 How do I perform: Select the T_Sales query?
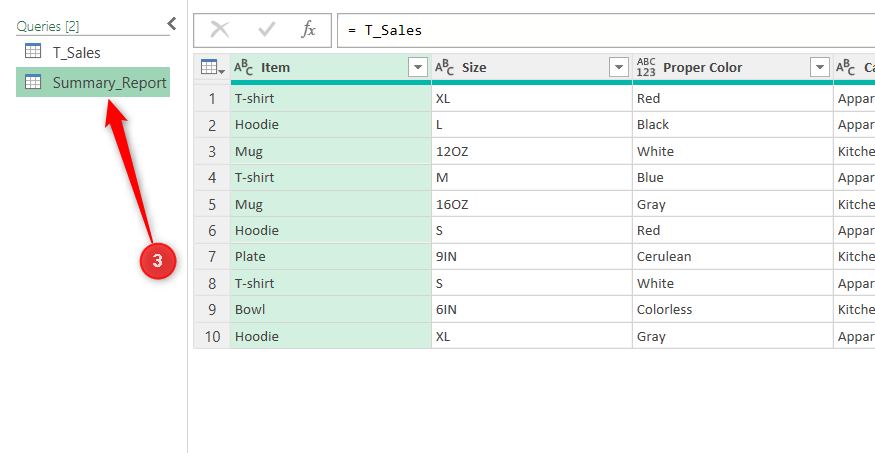click(x=93, y=52)
